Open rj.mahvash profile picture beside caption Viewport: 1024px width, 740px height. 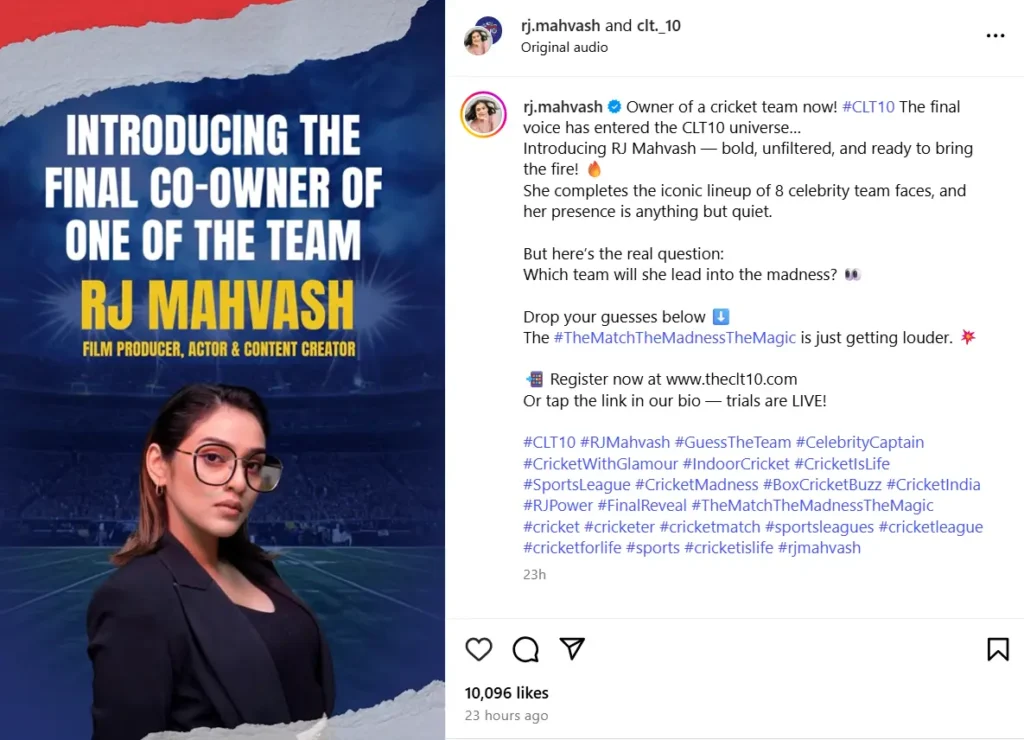click(x=484, y=114)
